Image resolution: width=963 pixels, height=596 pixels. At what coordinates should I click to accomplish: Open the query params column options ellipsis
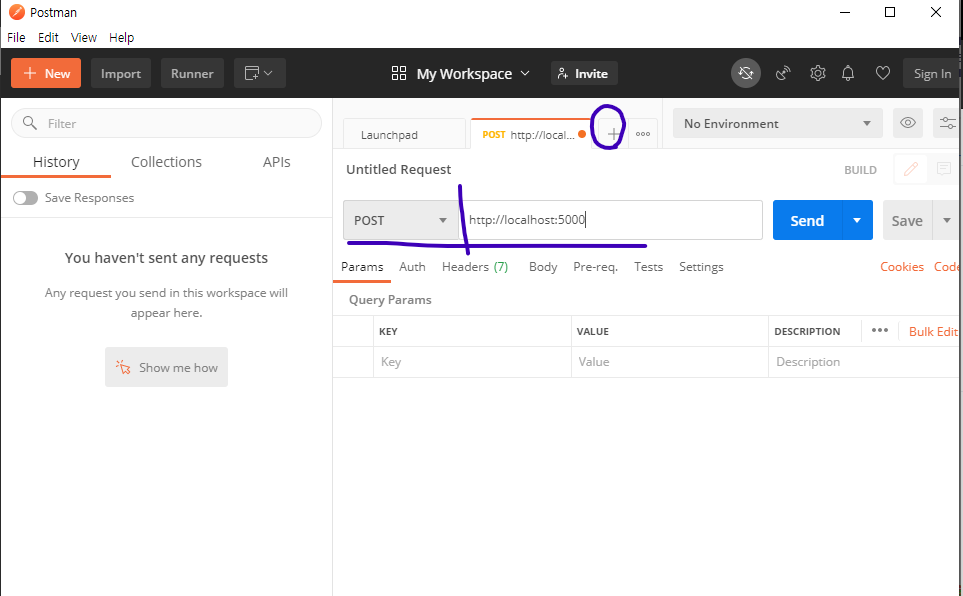pos(879,331)
